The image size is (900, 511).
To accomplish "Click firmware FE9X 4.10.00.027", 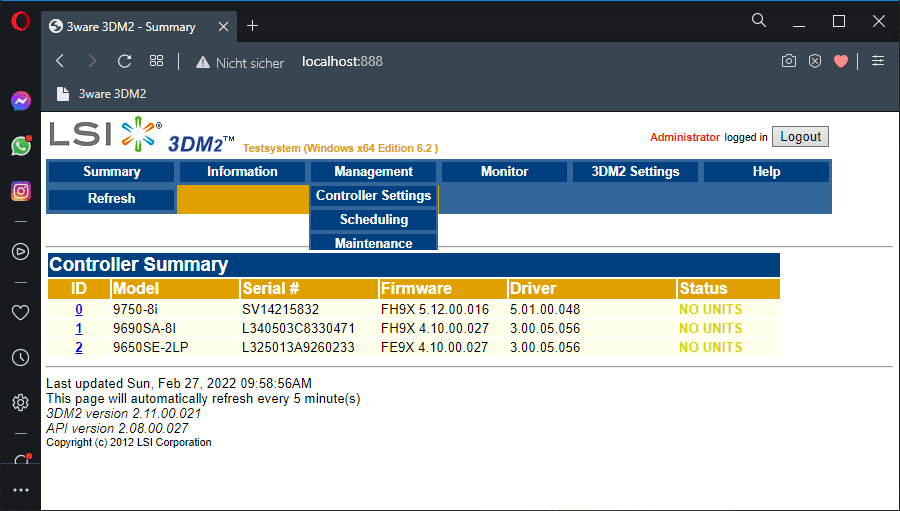I will coord(435,347).
